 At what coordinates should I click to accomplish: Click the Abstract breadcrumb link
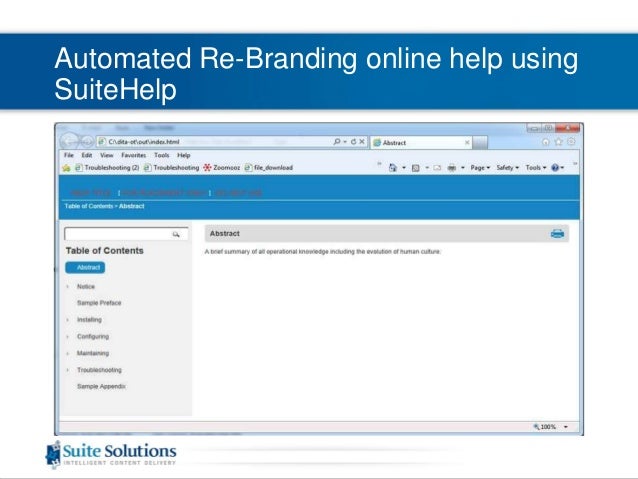[x=131, y=206]
